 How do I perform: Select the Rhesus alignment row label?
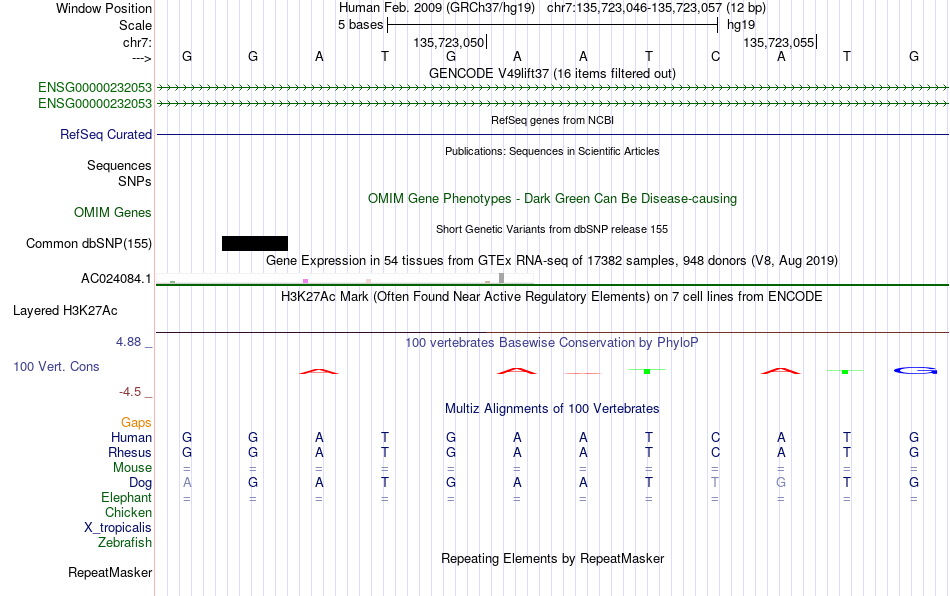[x=130, y=452]
